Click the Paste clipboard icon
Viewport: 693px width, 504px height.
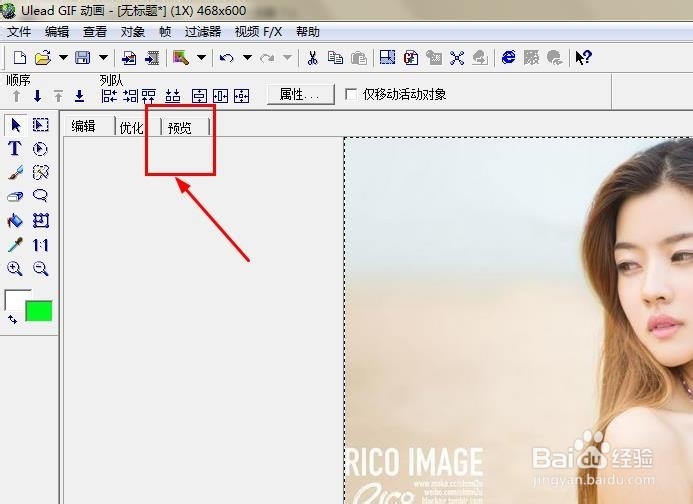click(x=359, y=58)
